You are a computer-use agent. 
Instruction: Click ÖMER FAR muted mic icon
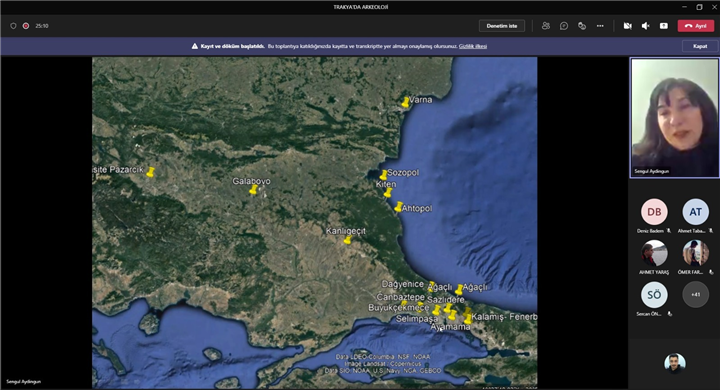(711, 272)
